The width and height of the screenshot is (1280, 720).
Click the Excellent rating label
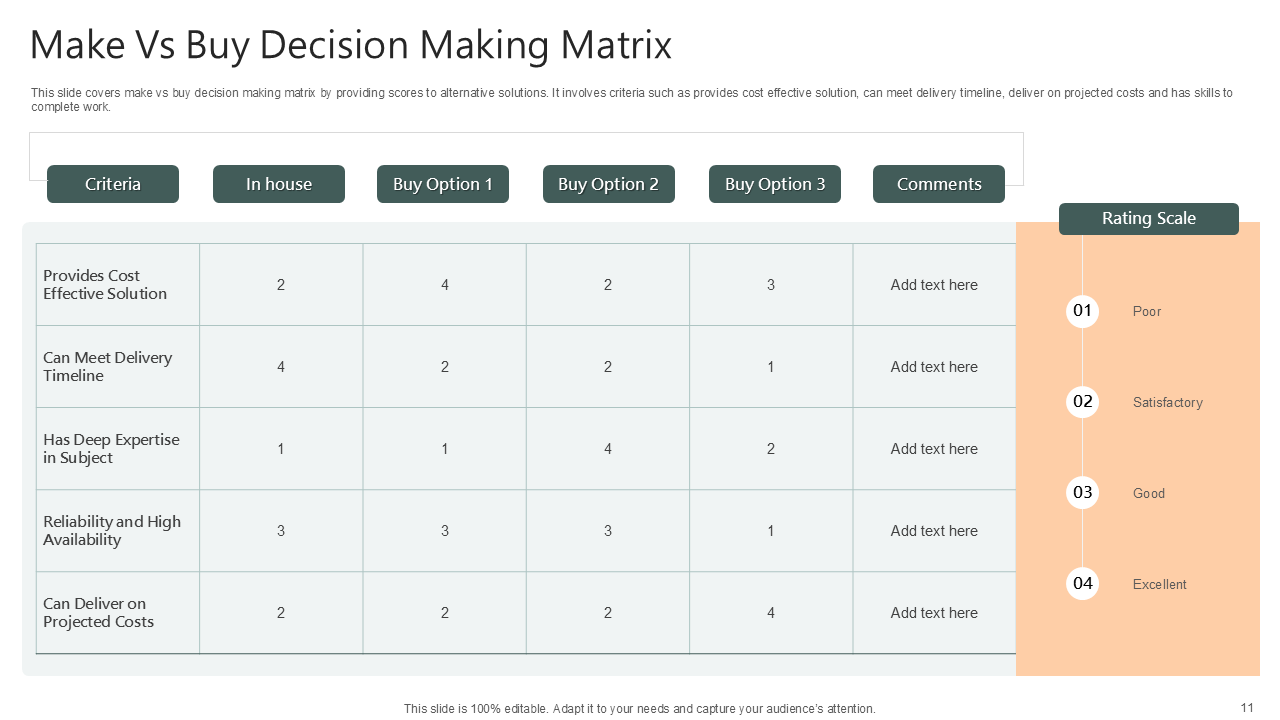pos(1159,585)
